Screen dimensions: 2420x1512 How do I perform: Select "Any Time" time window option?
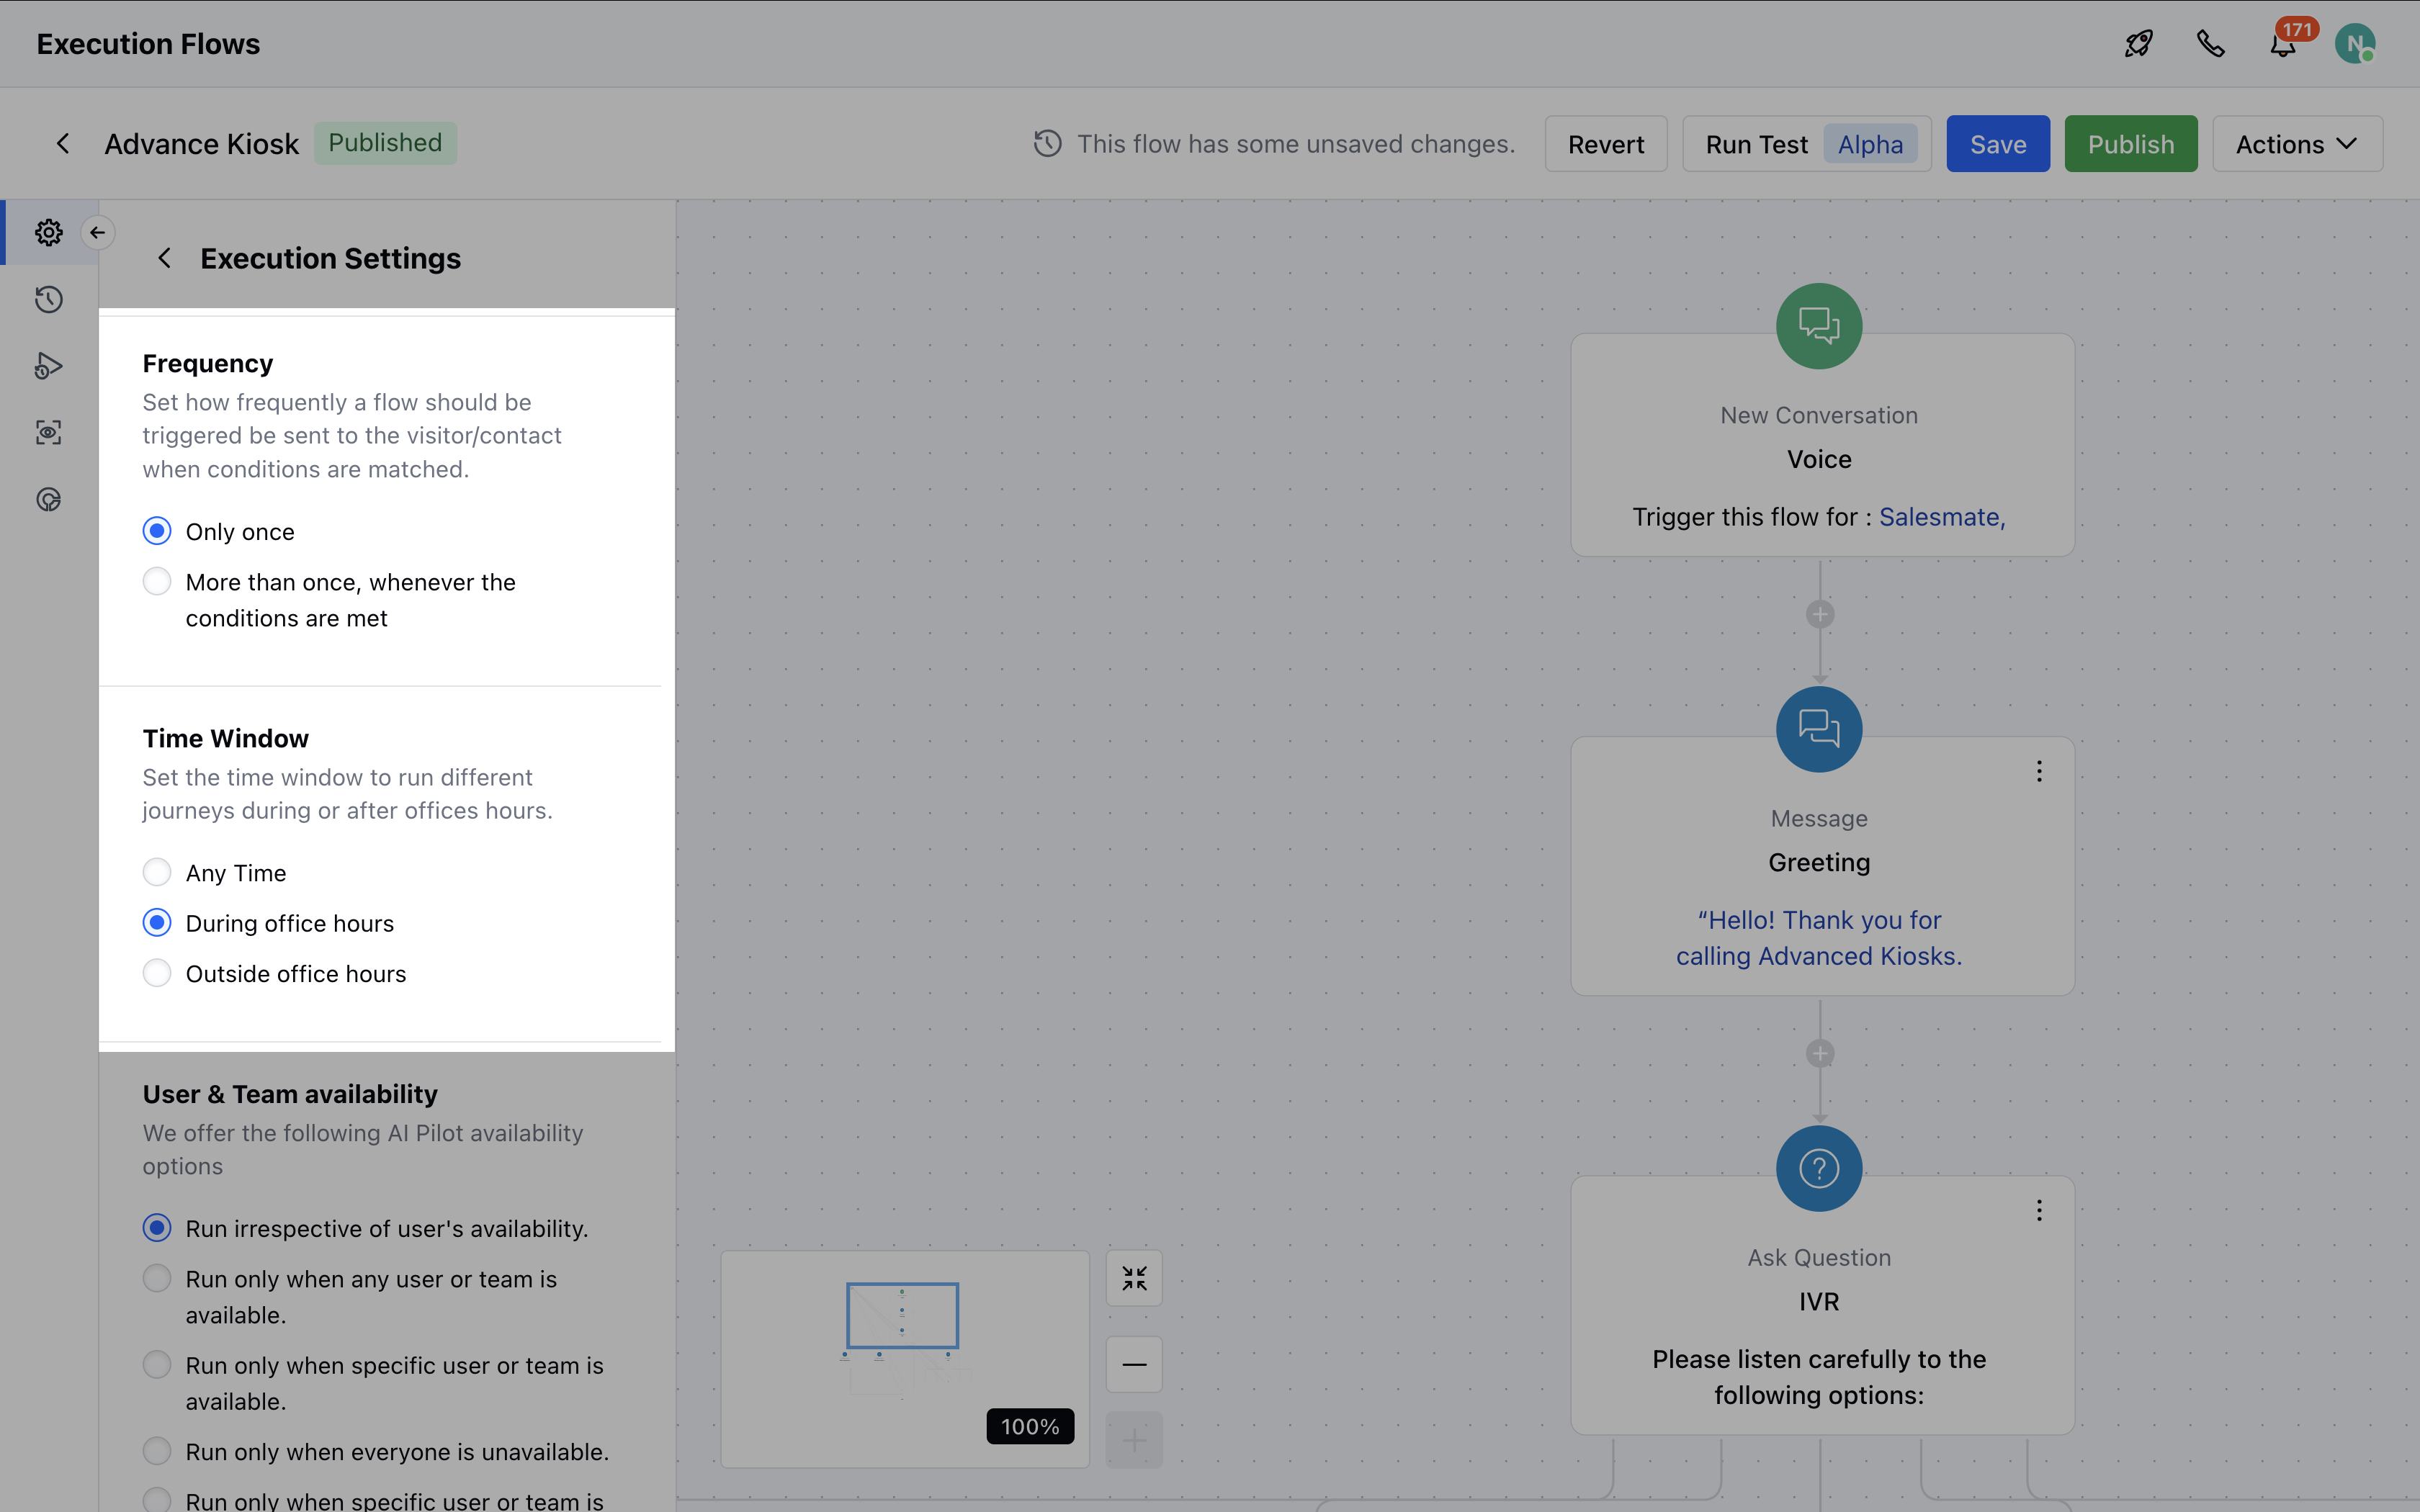157,872
